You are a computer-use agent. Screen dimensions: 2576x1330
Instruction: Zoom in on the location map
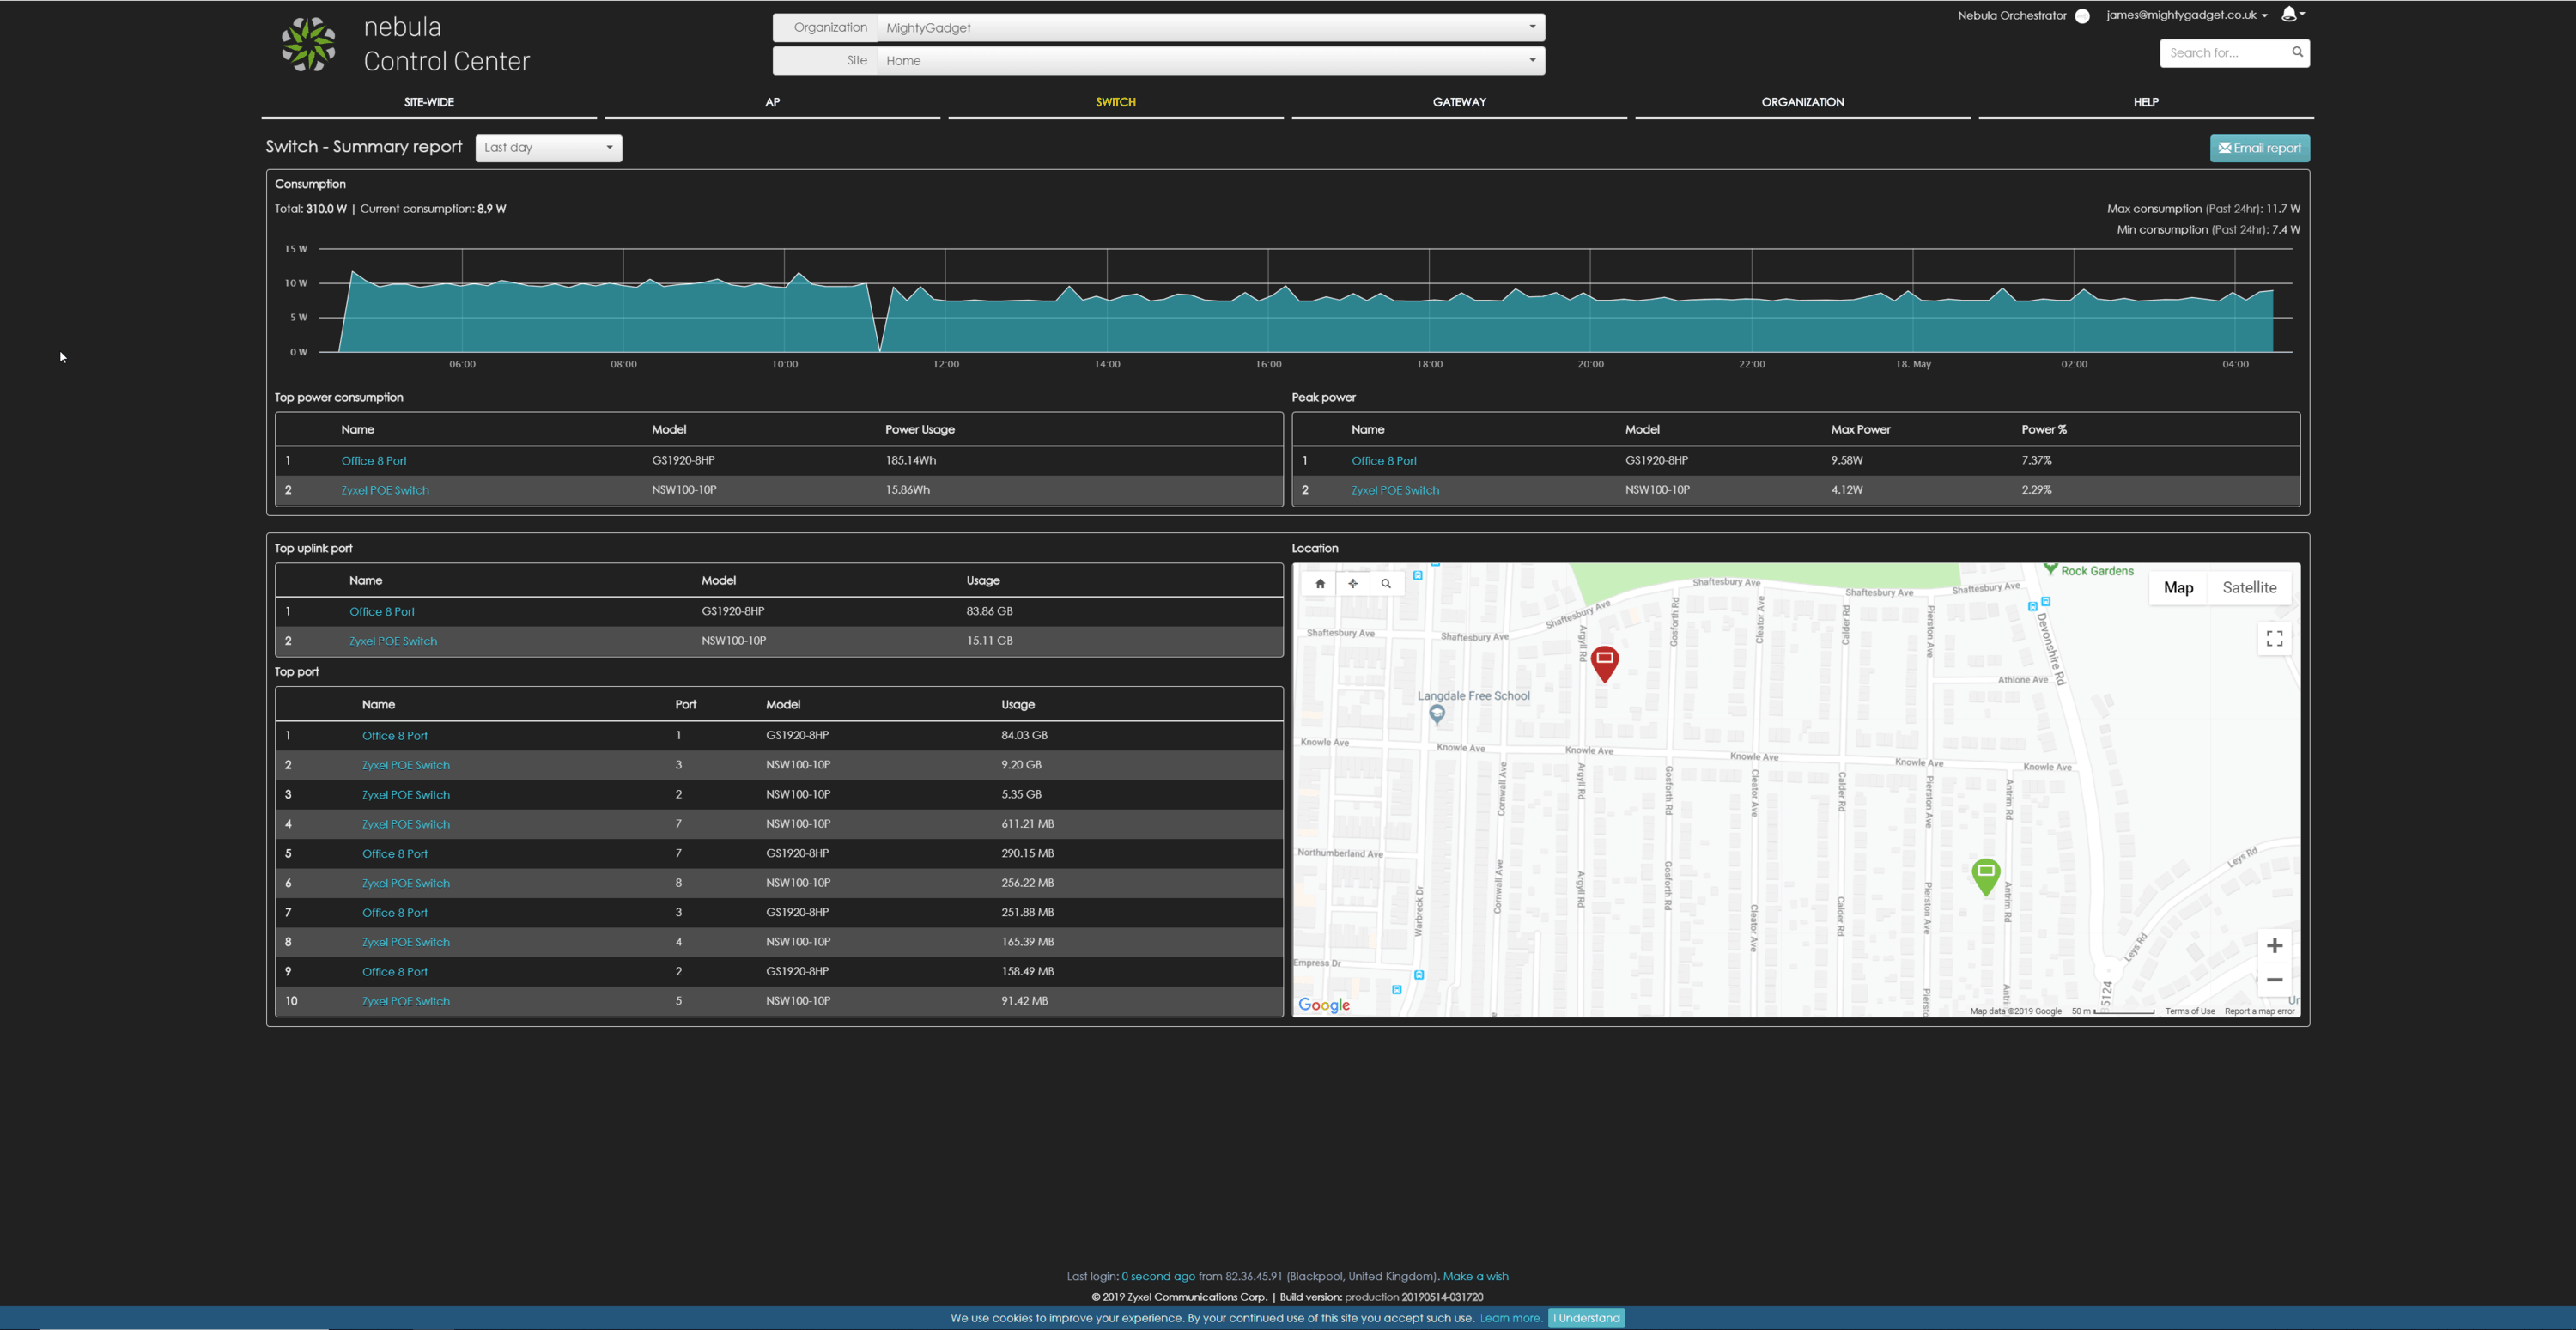point(2274,946)
